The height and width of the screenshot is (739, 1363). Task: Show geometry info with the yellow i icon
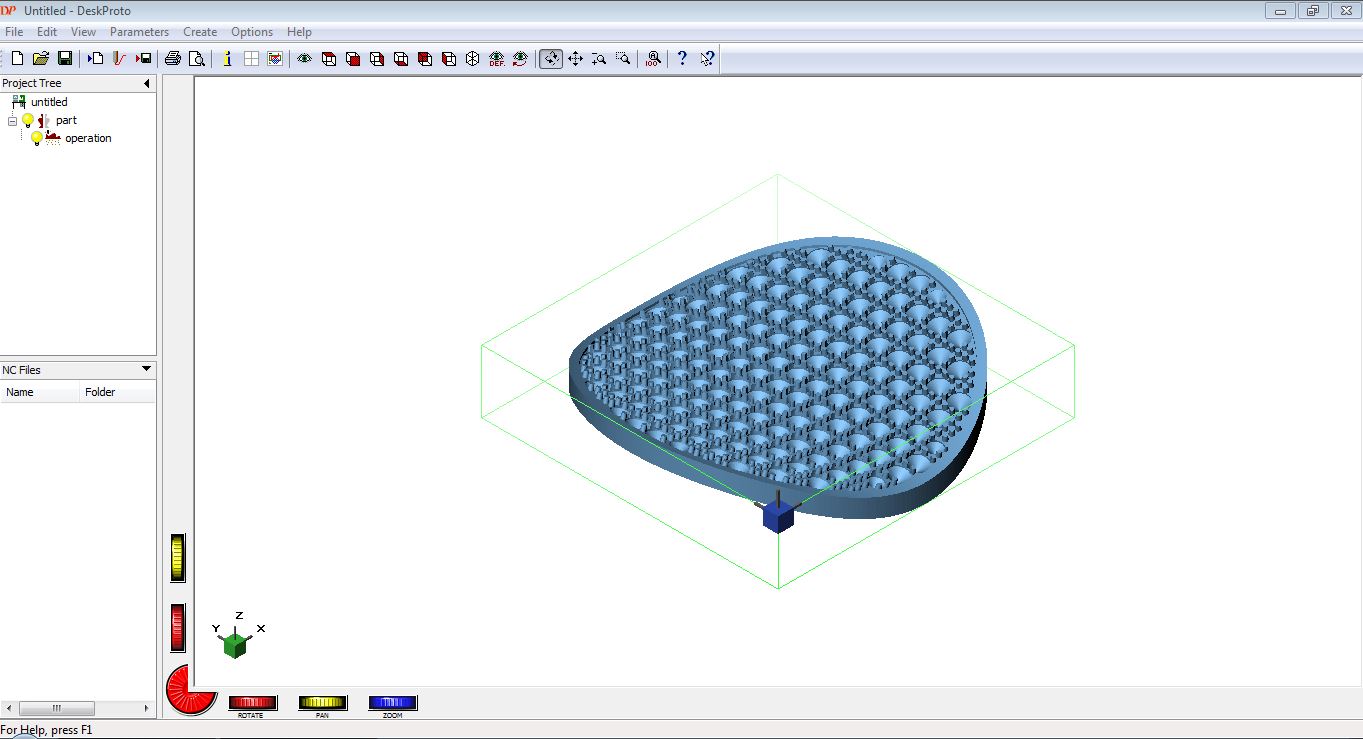coord(227,59)
